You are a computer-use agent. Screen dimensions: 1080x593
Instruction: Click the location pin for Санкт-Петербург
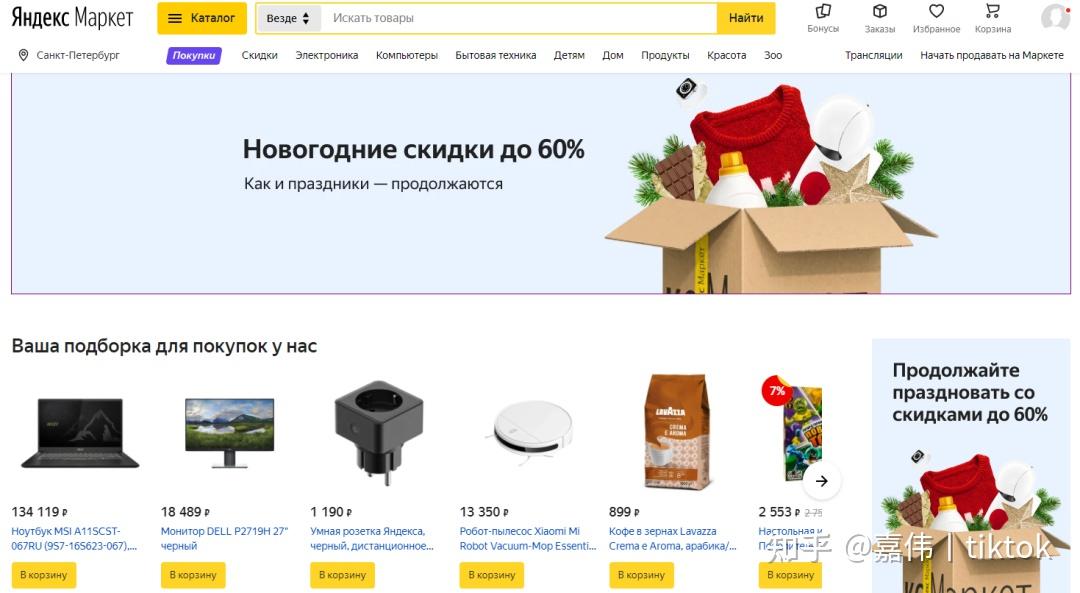pyautogui.click(x=23, y=55)
